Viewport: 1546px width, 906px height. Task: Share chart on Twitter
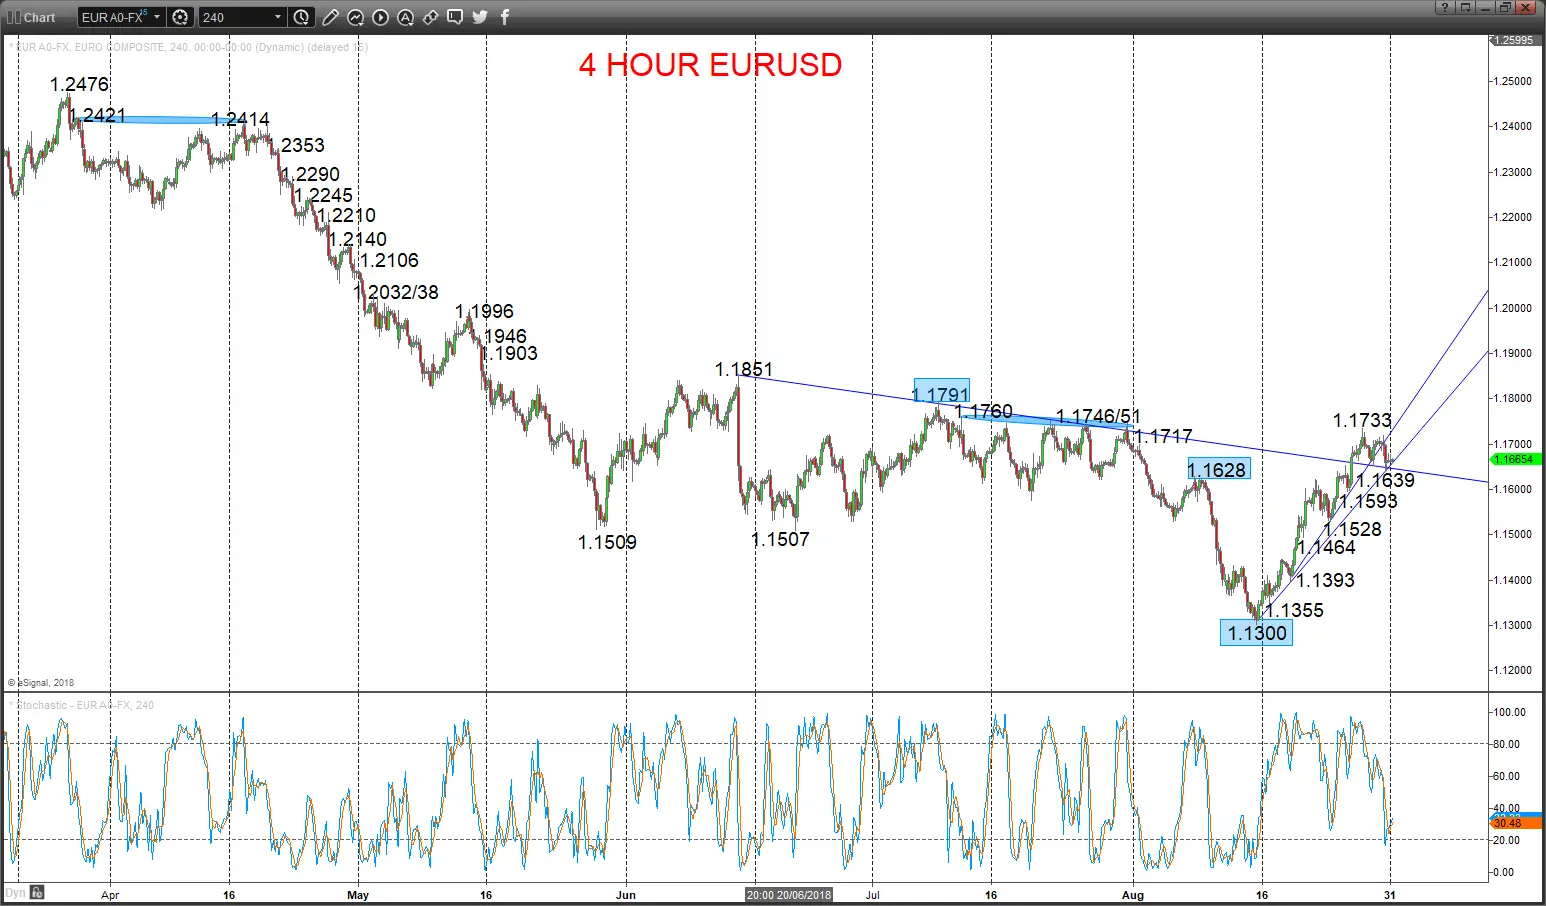click(480, 17)
